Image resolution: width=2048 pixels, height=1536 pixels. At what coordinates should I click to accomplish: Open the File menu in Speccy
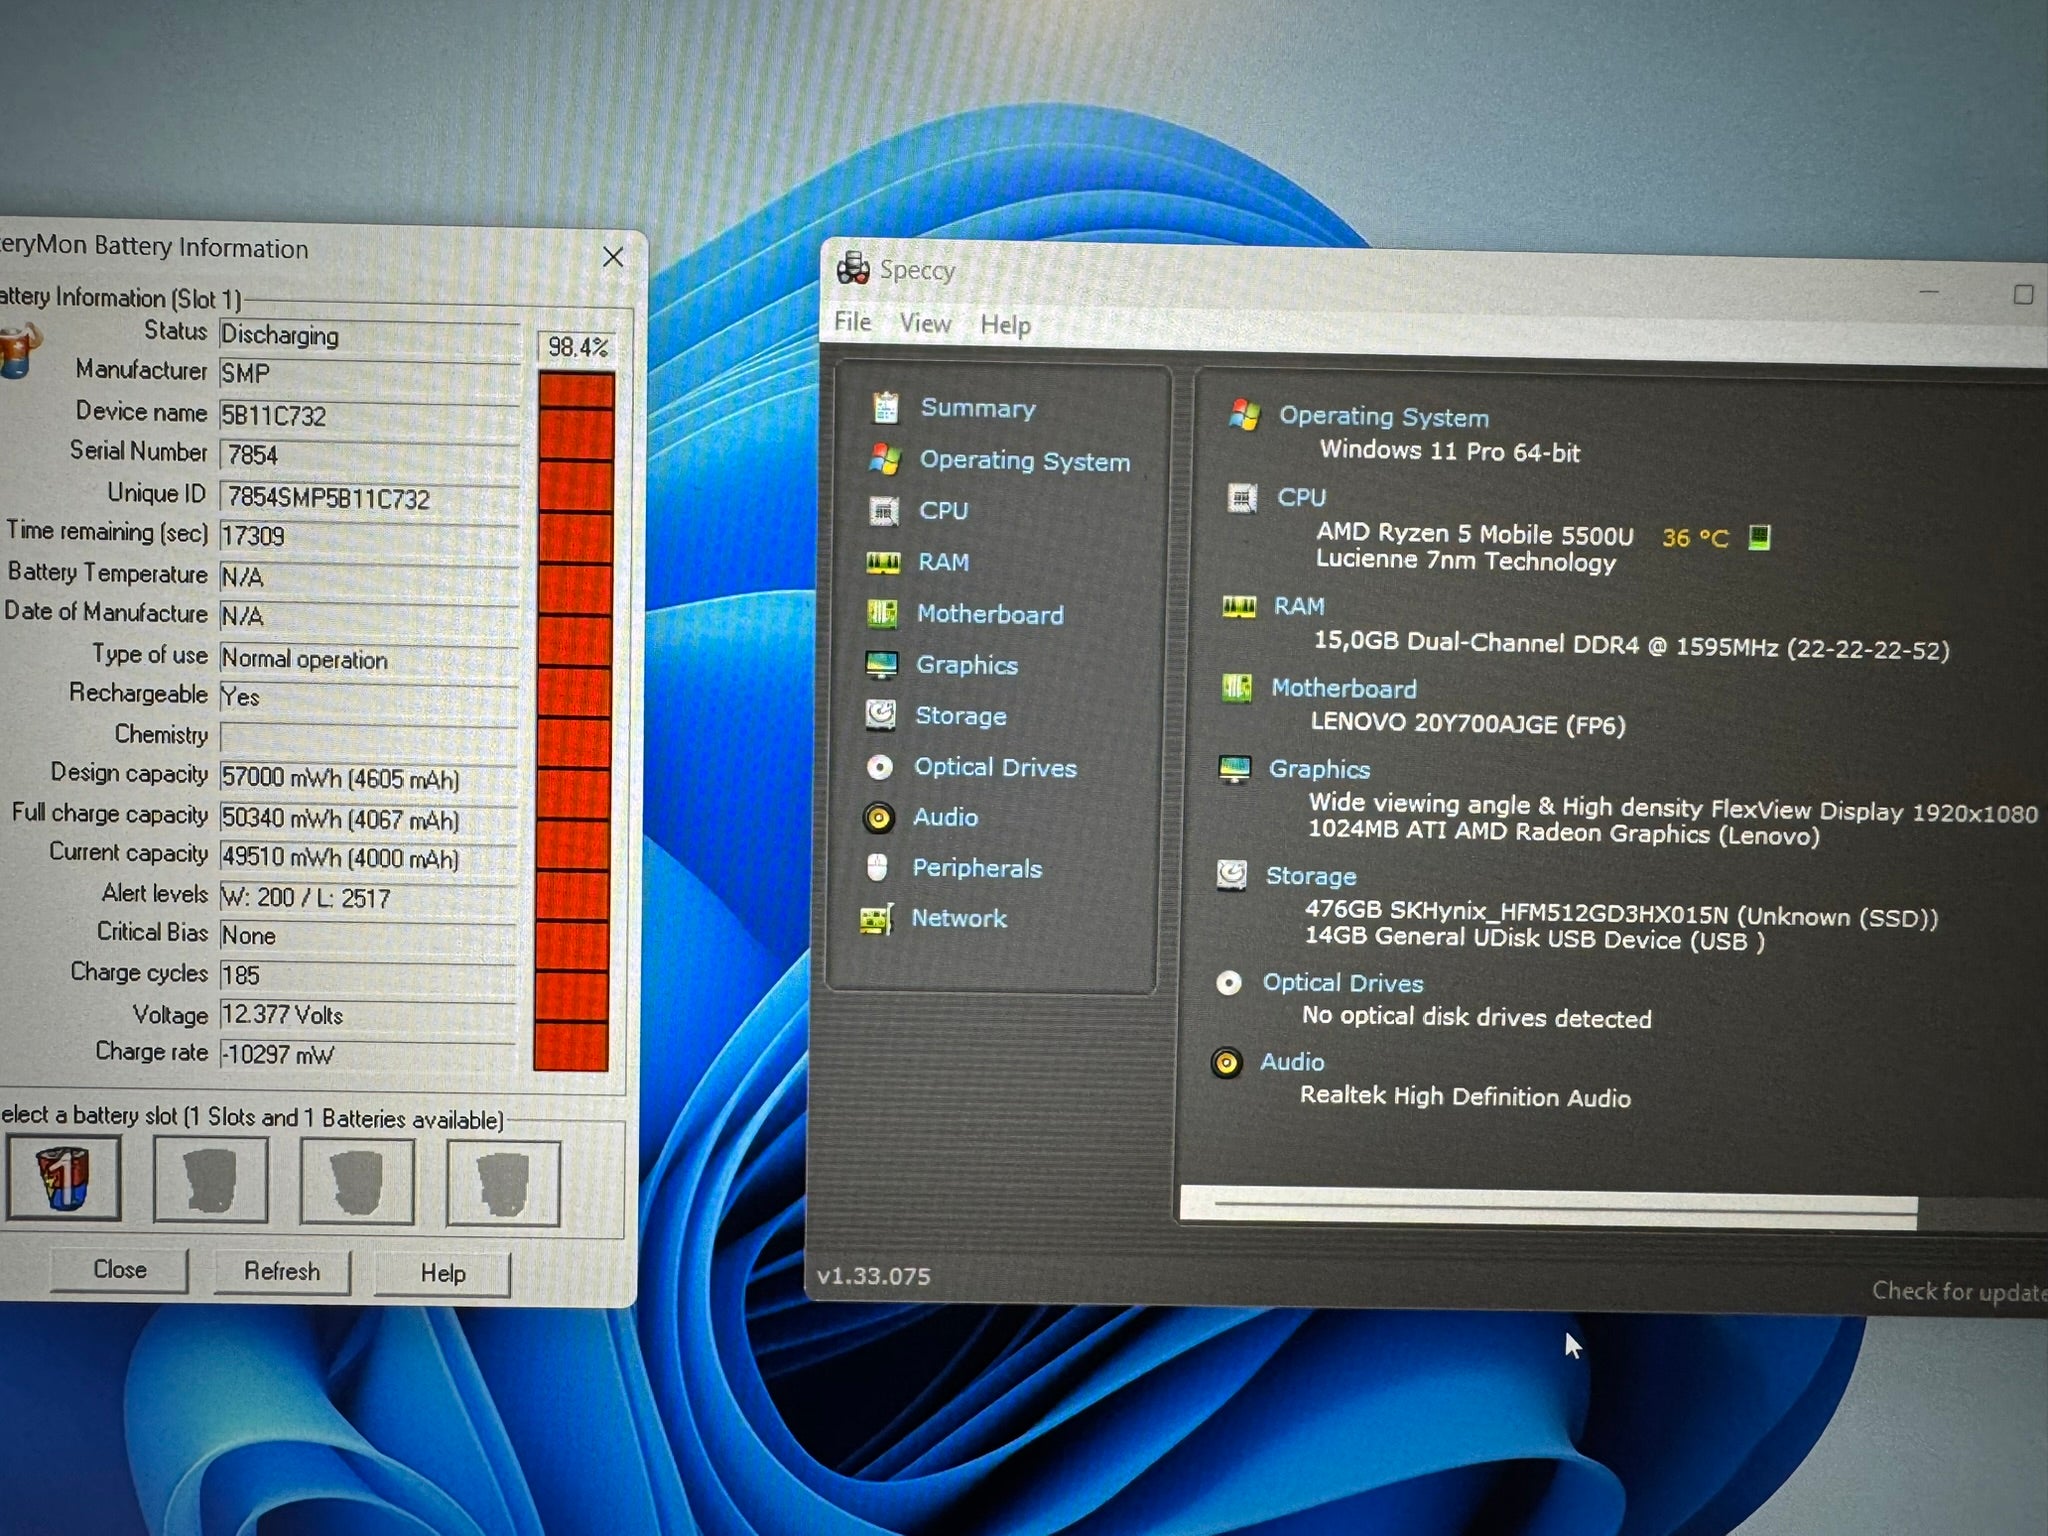(853, 322)
